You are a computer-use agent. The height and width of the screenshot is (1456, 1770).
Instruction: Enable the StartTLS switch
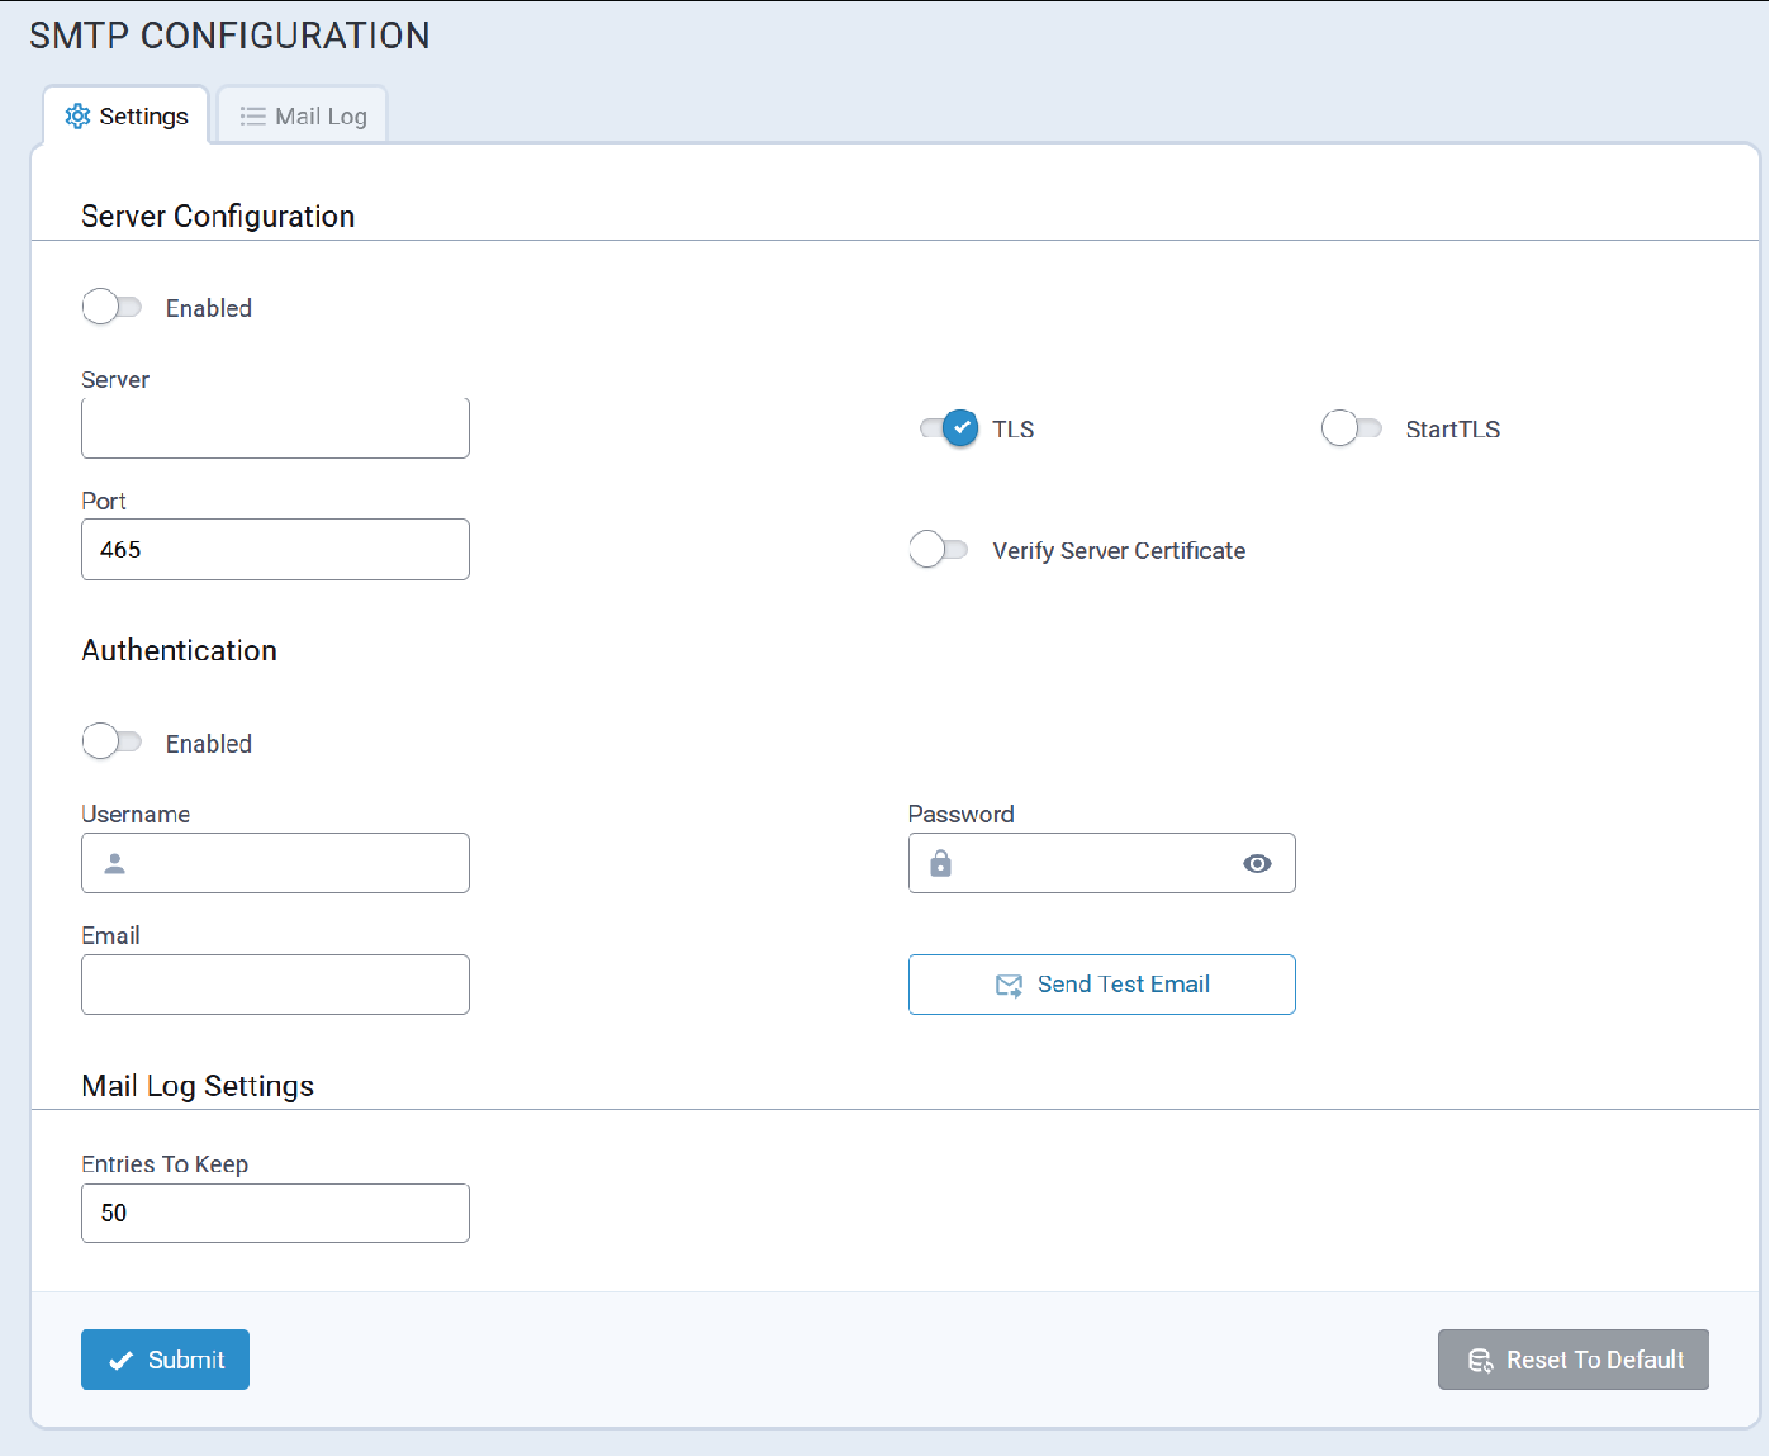[x=1351, y=429]
